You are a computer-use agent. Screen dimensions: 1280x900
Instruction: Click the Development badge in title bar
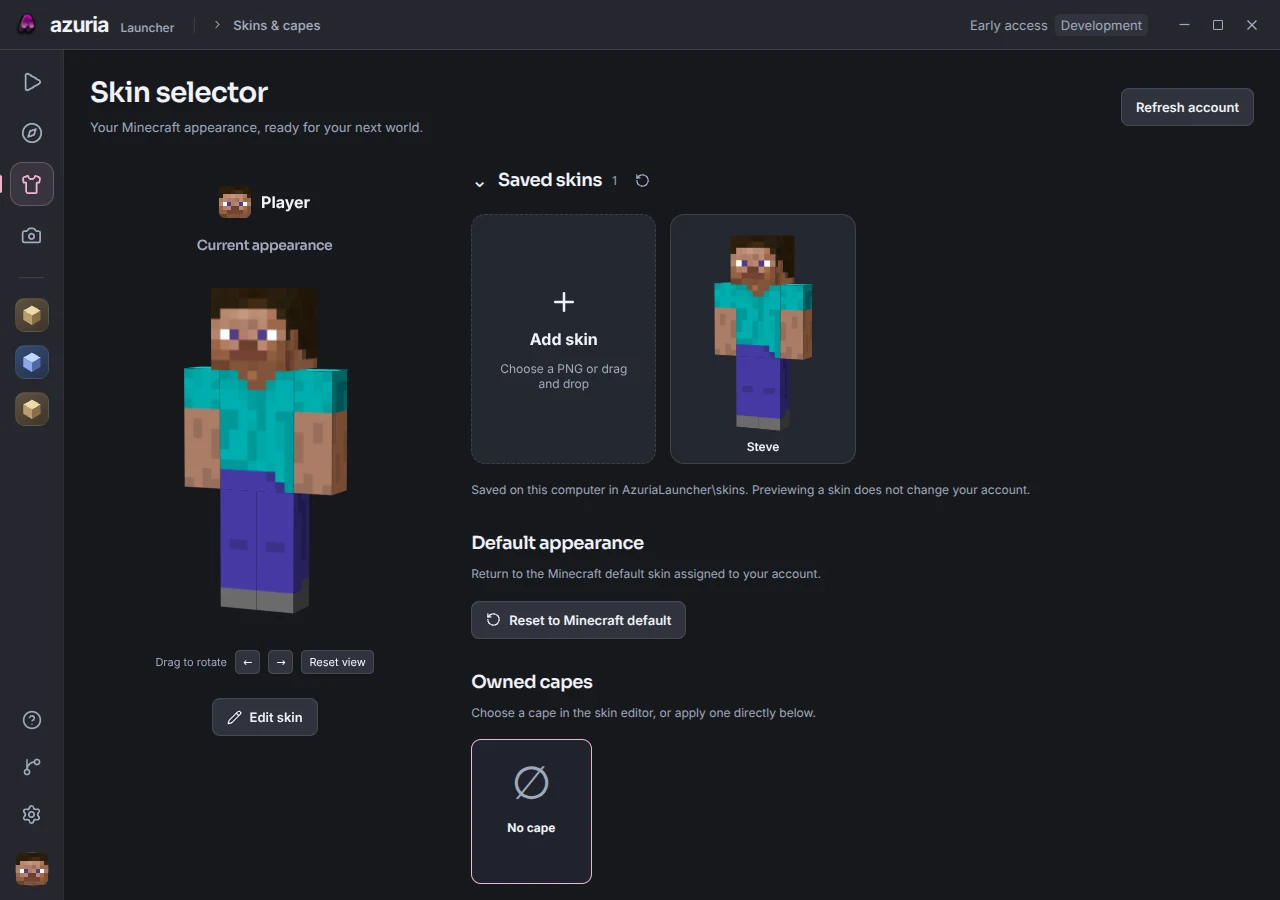click(x=1101, y=25)
